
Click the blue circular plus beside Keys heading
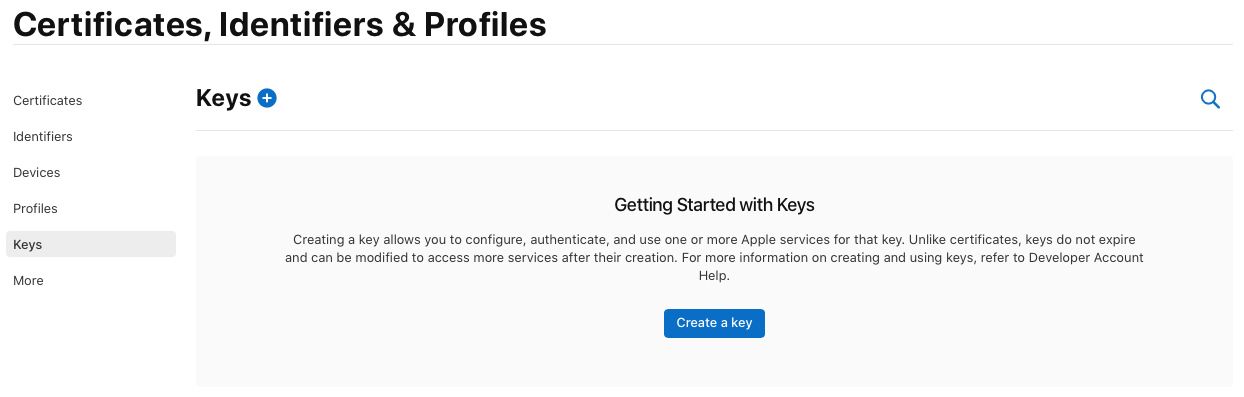pos(267,98)
